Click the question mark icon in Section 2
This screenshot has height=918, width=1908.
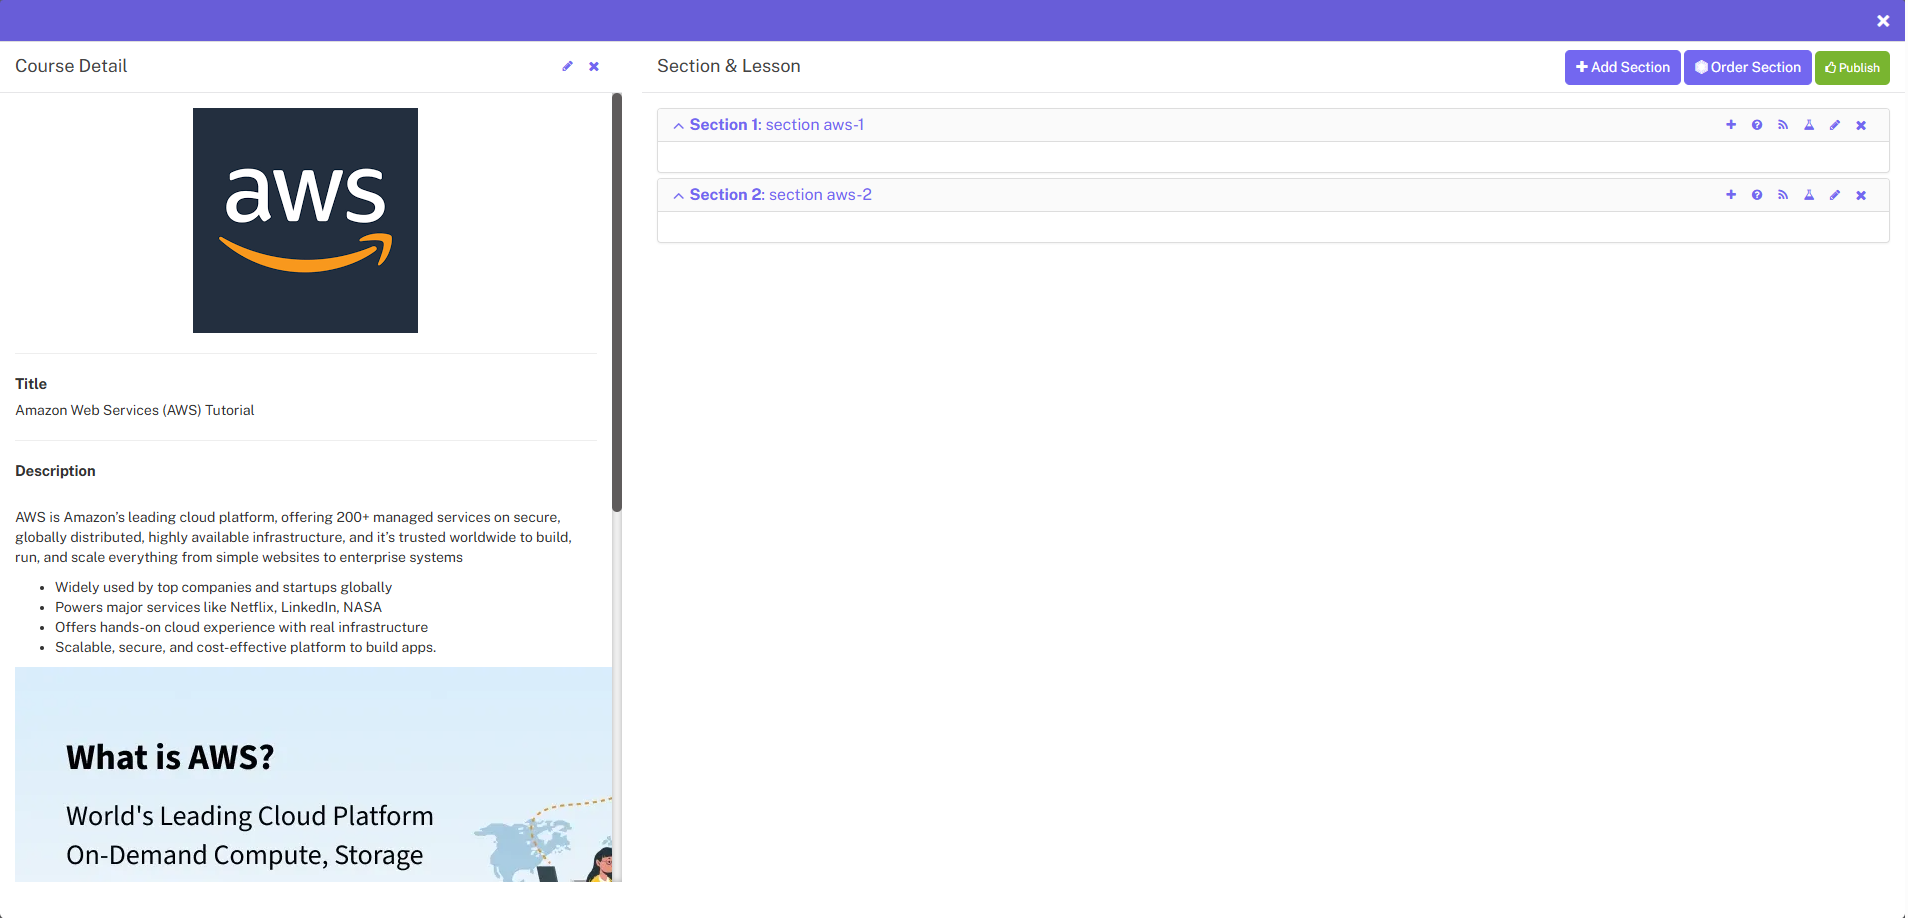click(x=1757, y=195)
